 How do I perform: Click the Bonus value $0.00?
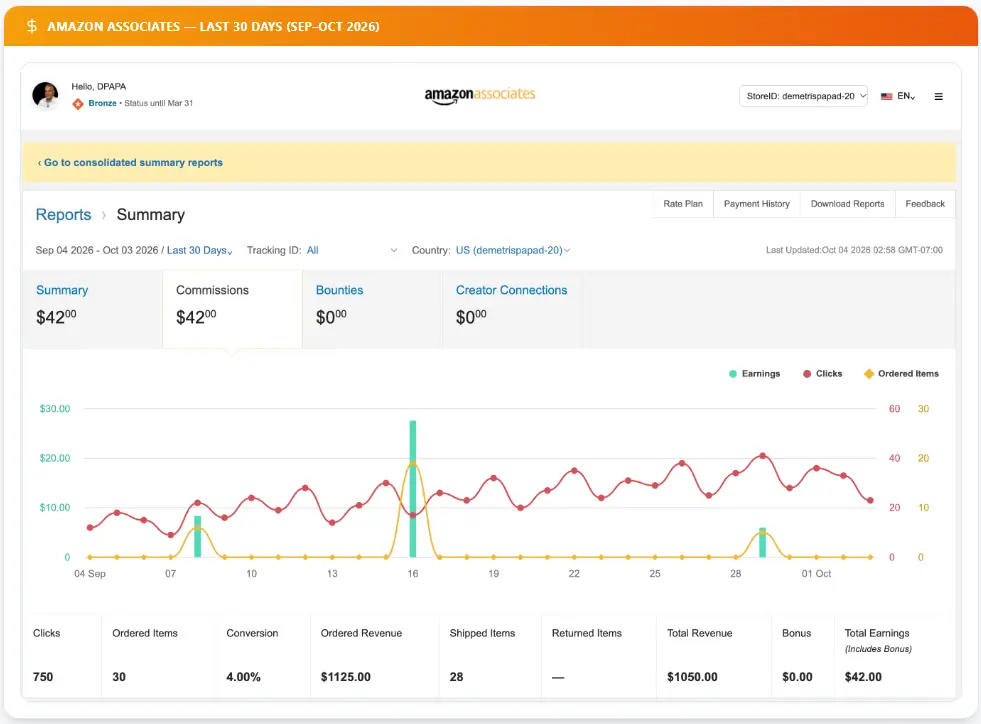pyautogui.click(x=797, y=677)
